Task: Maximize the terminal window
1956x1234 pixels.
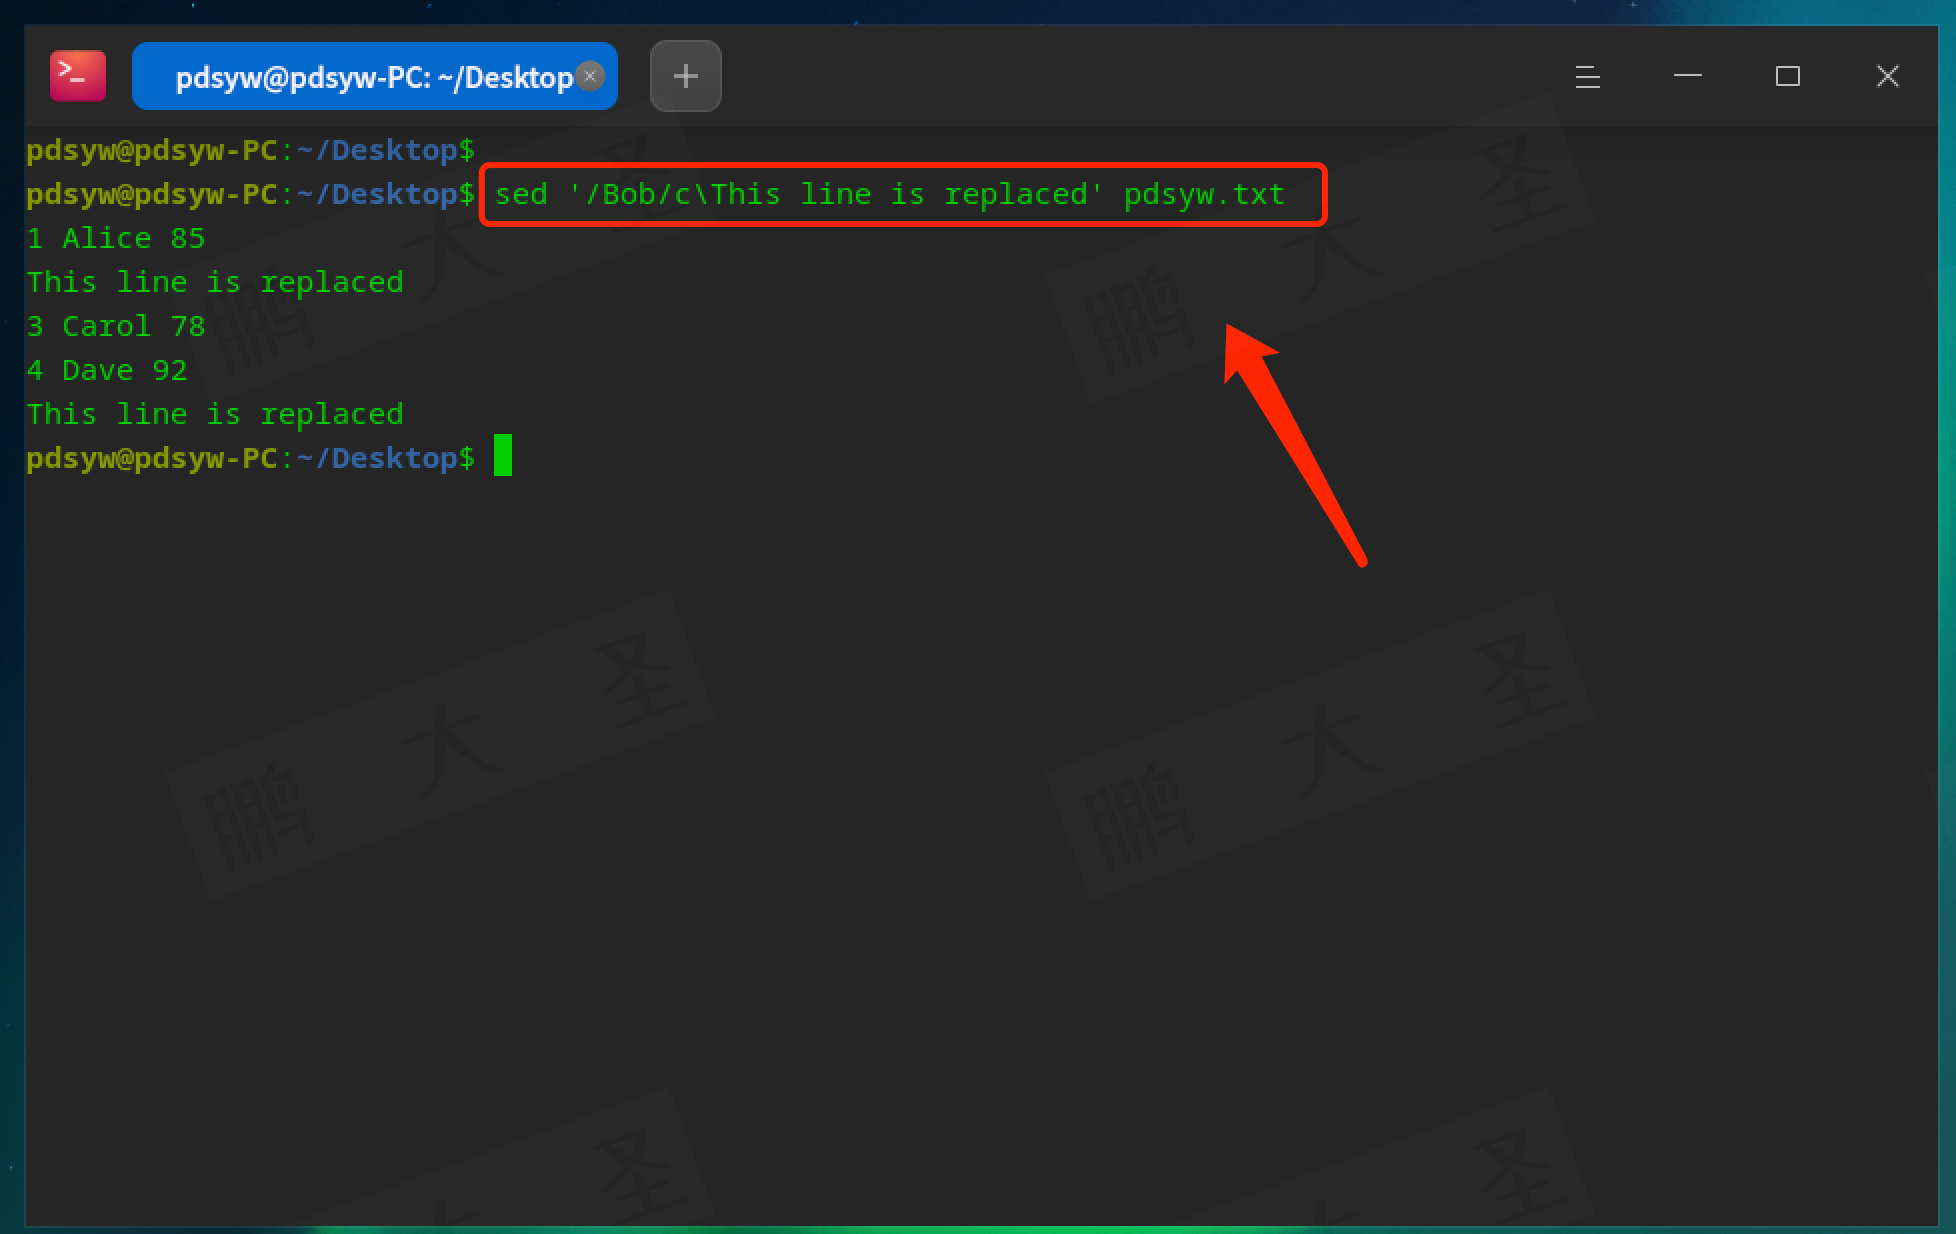Action: coord(1787,76)
